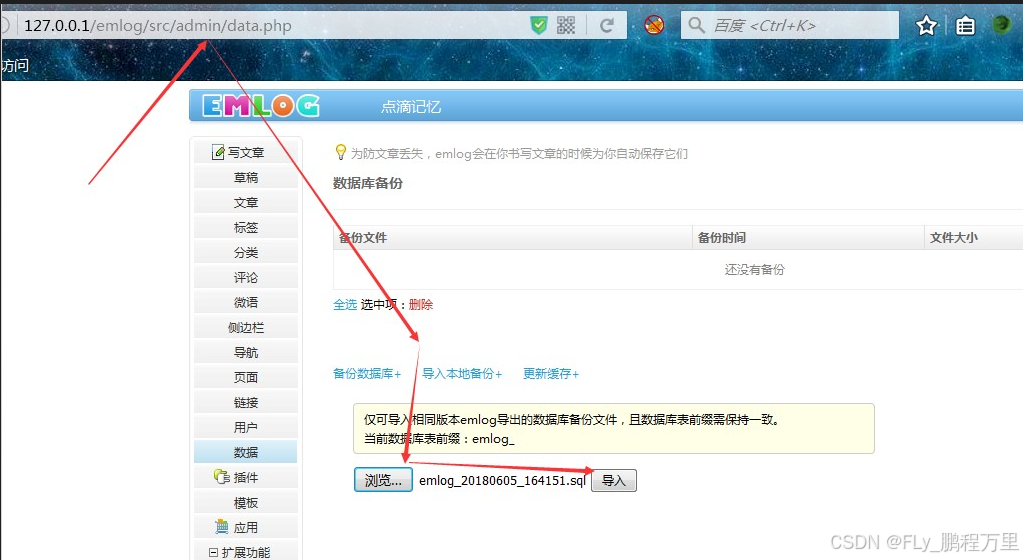
Task: Click the 导入 import button
Action: point(613,480)
